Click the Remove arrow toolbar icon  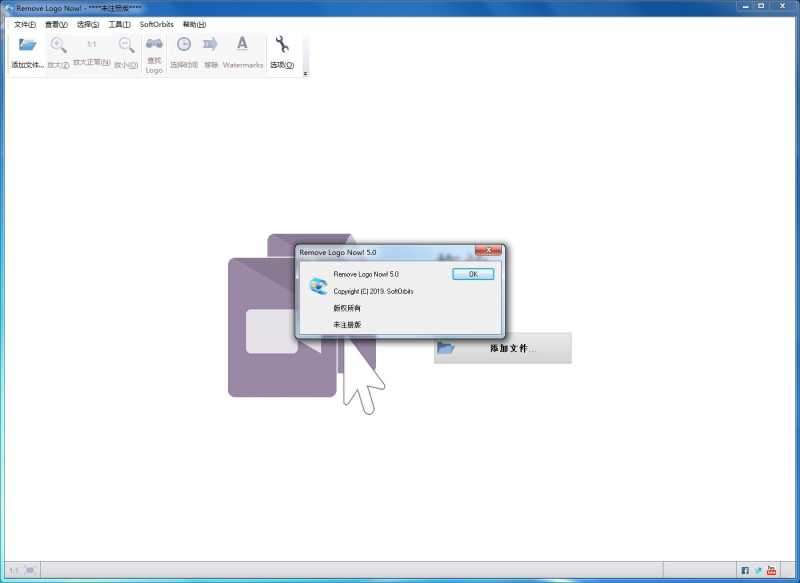click(x=211, y=46)
